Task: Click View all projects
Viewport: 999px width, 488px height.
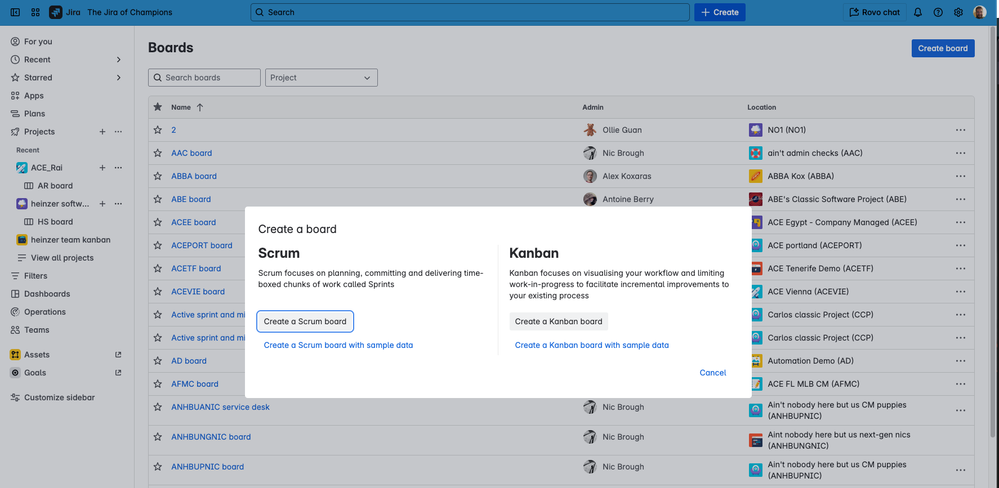Action: click(62, 258)
